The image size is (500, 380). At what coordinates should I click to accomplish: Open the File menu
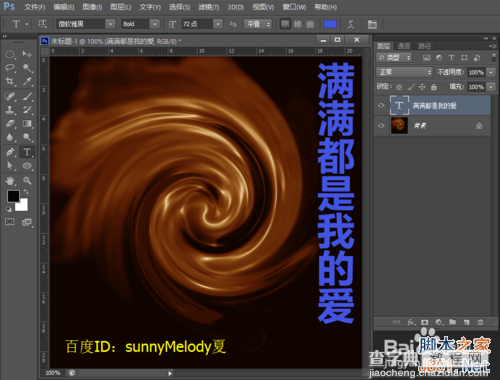(x=35, y=7)
